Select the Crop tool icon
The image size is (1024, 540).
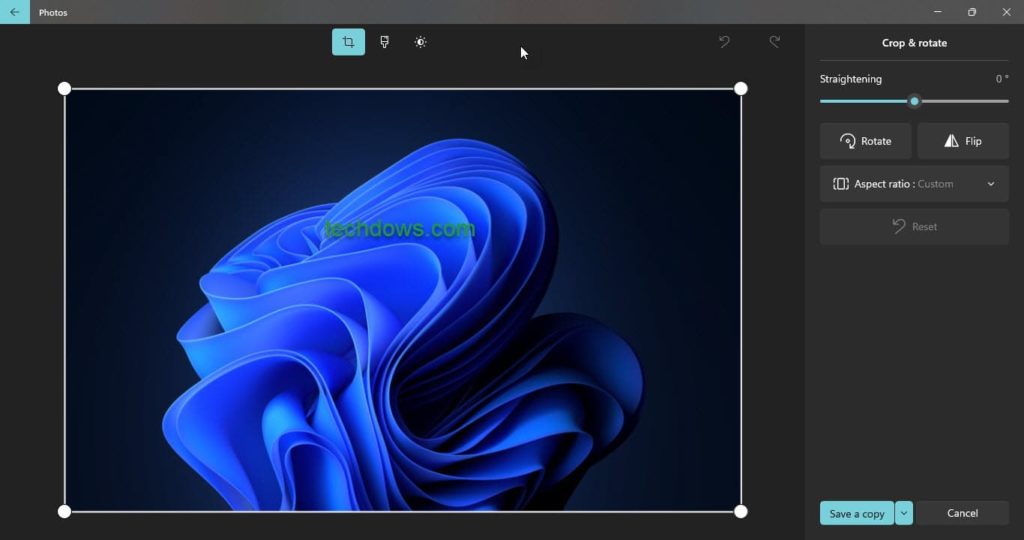348,42
